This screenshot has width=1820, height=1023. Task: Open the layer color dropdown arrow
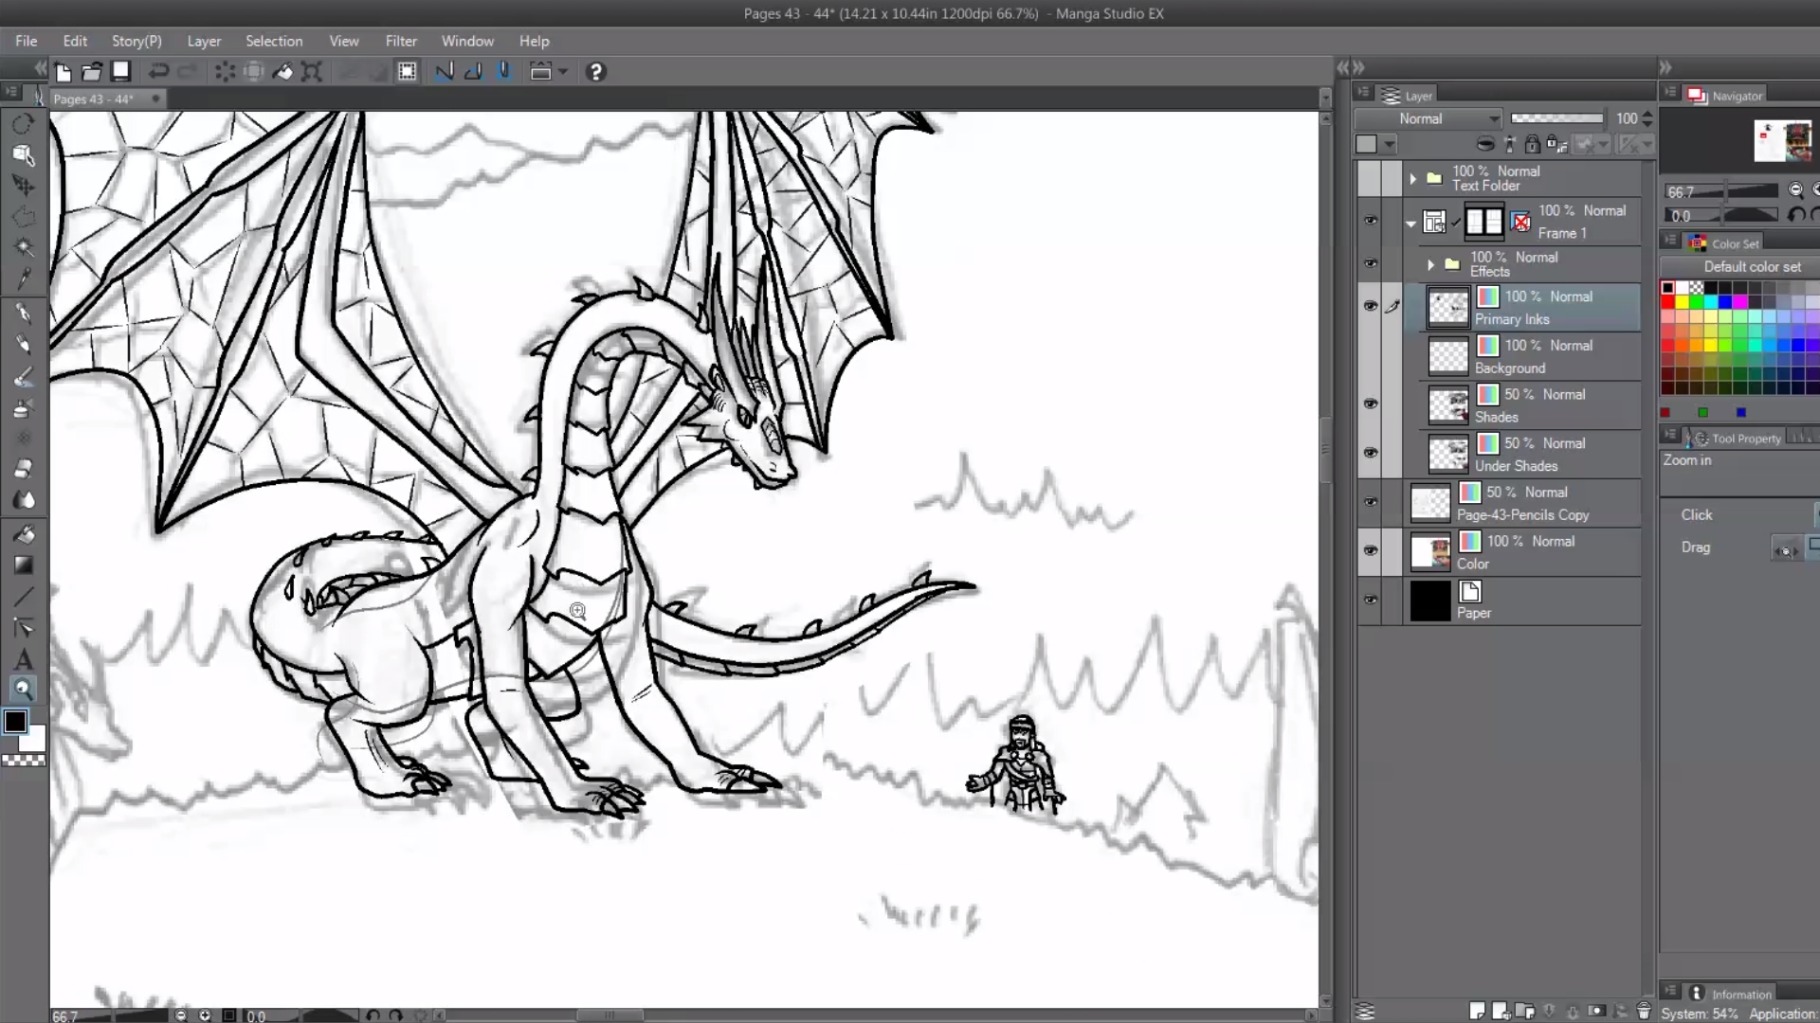[x=1388, y=145]
